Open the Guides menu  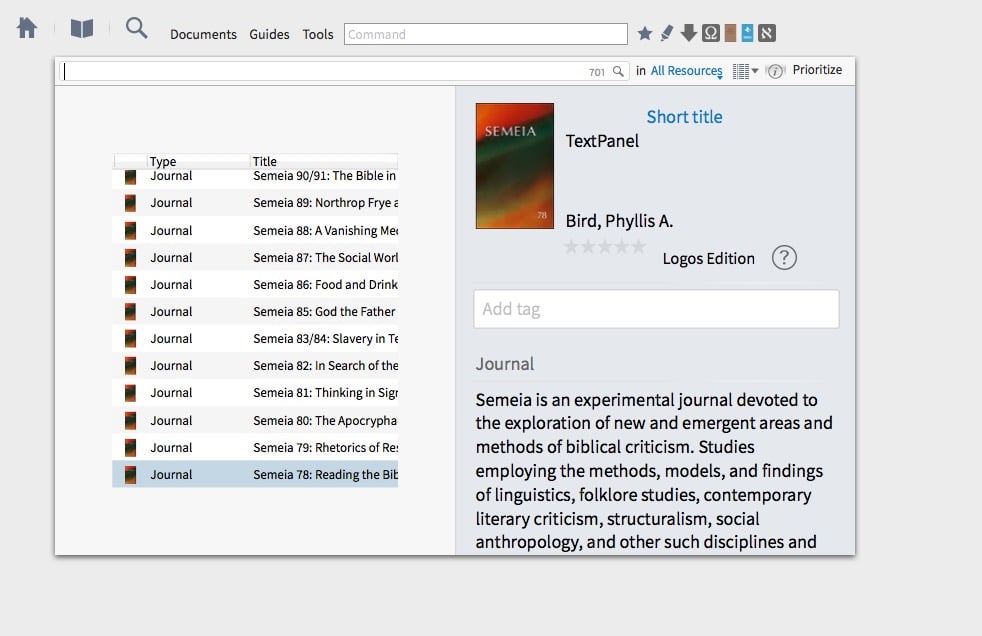[269, 34]
